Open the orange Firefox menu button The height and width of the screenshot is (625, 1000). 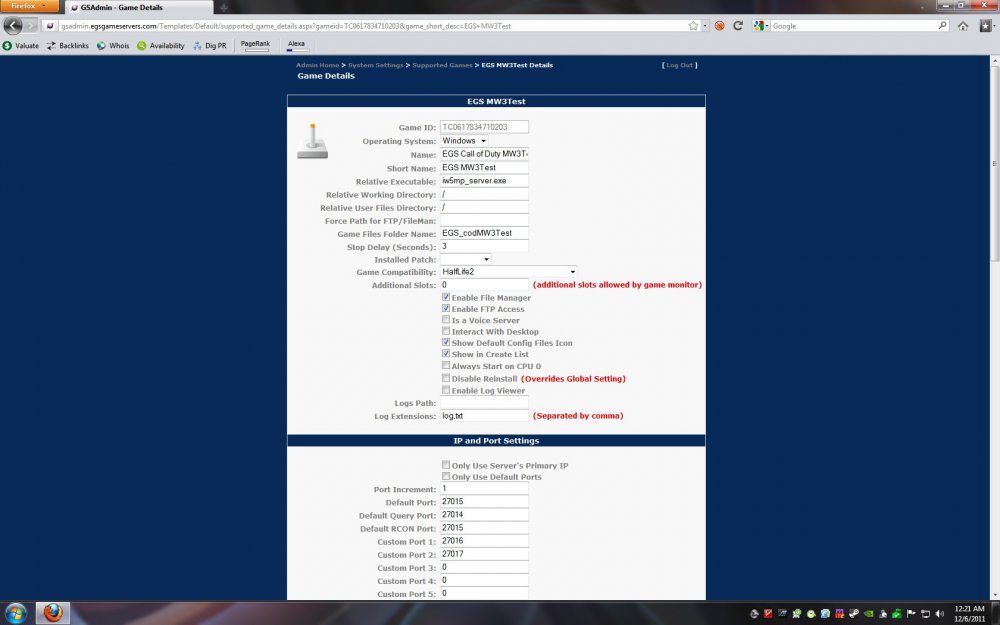29,5
